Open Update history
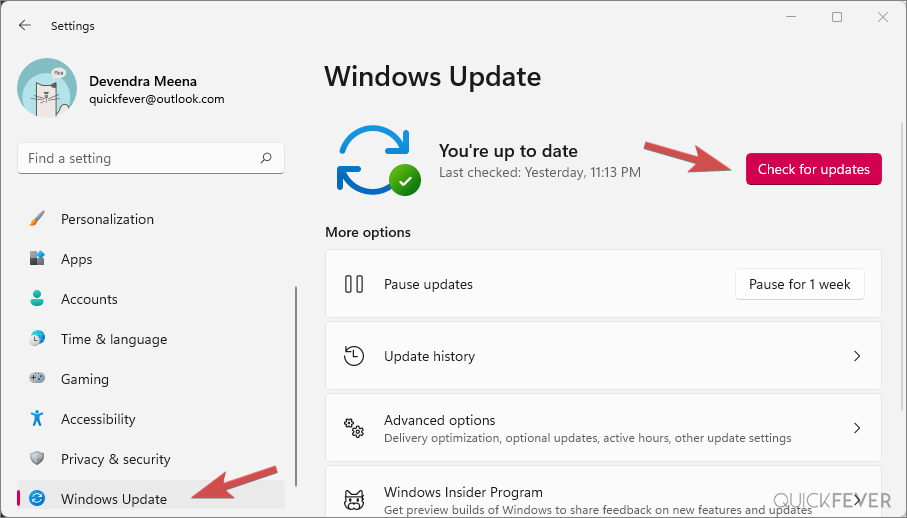This screenshot has height=518, width=907. 603,356
